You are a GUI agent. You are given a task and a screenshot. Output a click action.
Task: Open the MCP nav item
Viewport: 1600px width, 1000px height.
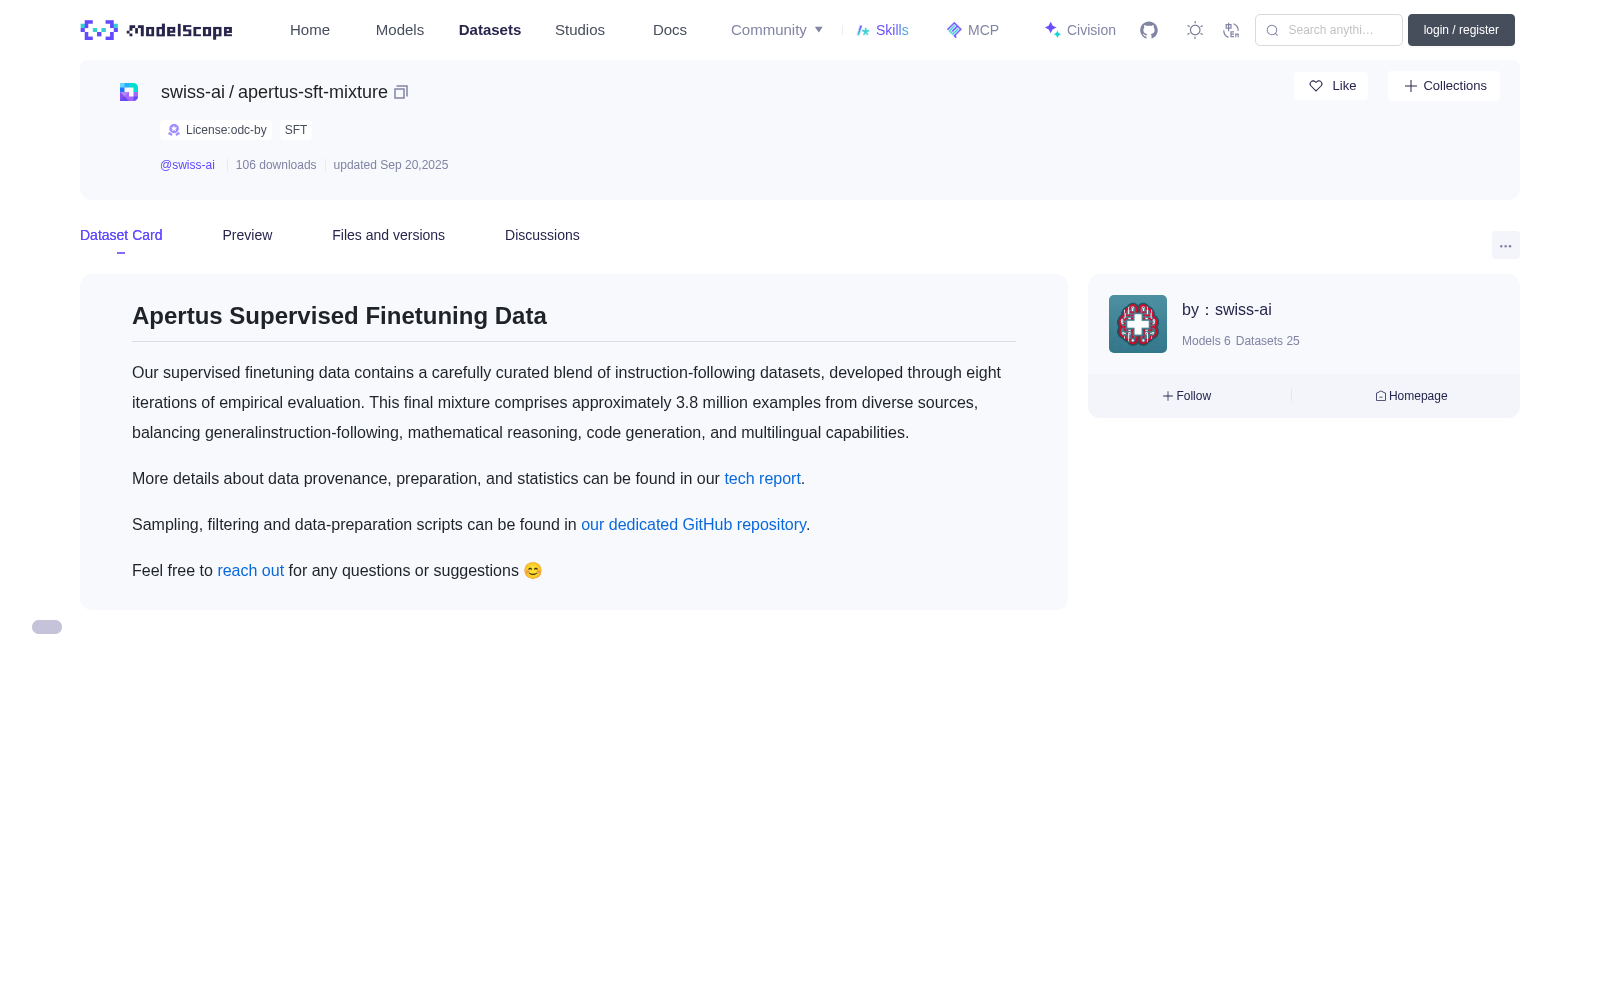pos(972,30)
